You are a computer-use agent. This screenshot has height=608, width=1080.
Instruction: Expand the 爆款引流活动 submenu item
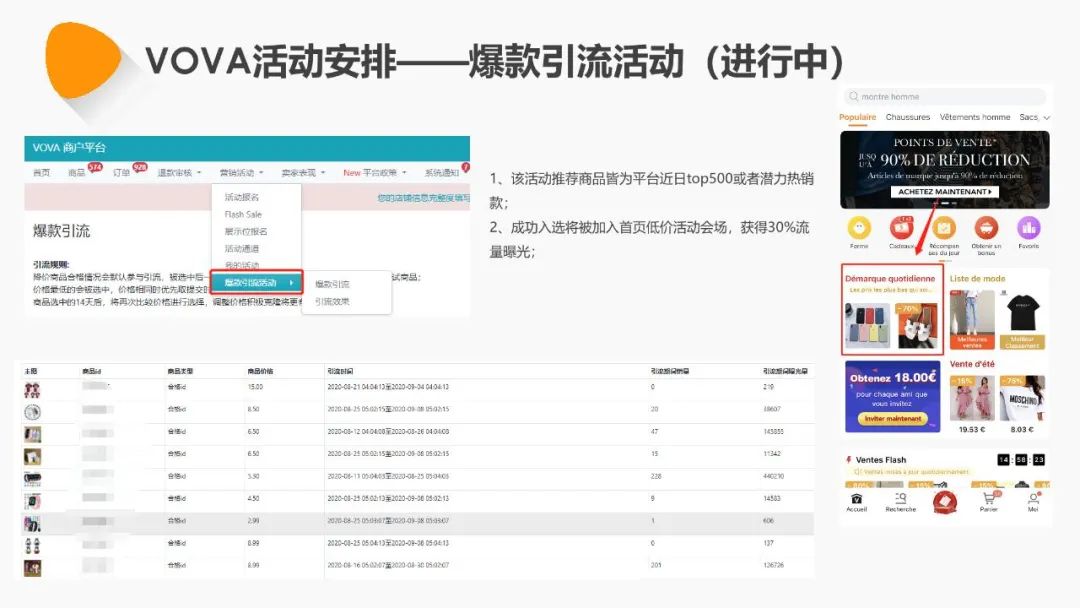(257, 282)
